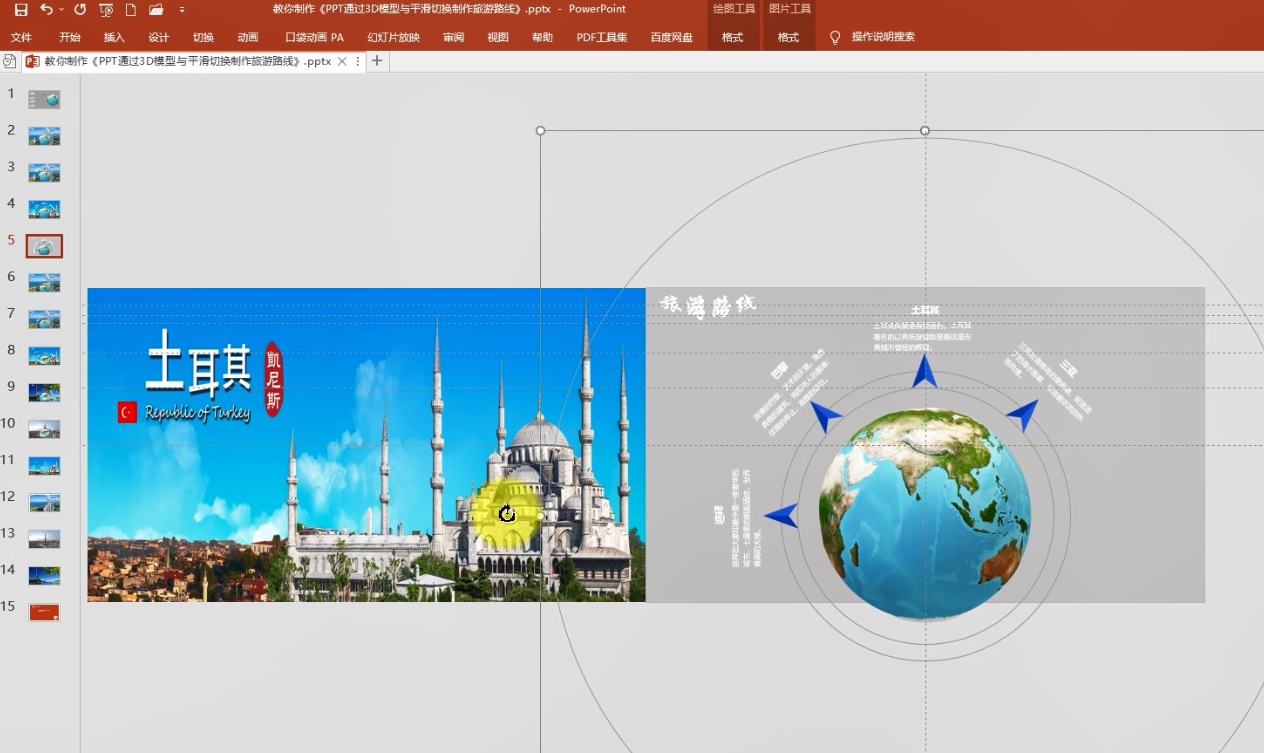Click the 操作说明搜索 search field
This screenshot has width=1264, height=753.
point(883,37)
